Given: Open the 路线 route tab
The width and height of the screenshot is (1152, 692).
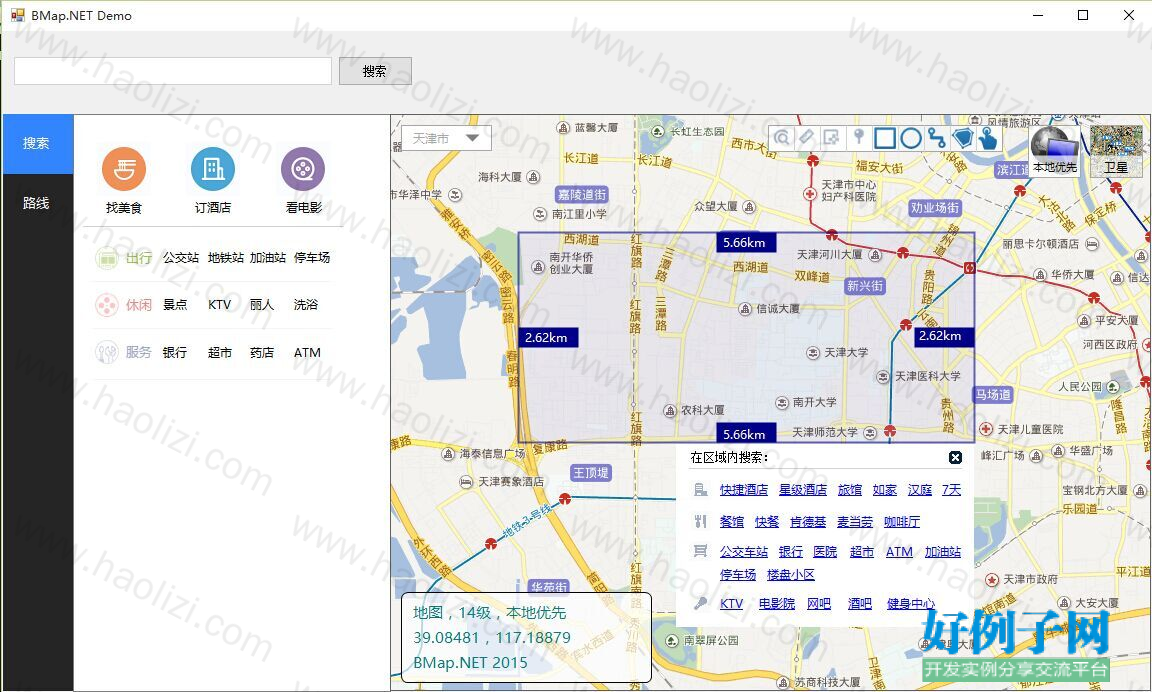Looking at the screenshot, I should click(37, 203).
